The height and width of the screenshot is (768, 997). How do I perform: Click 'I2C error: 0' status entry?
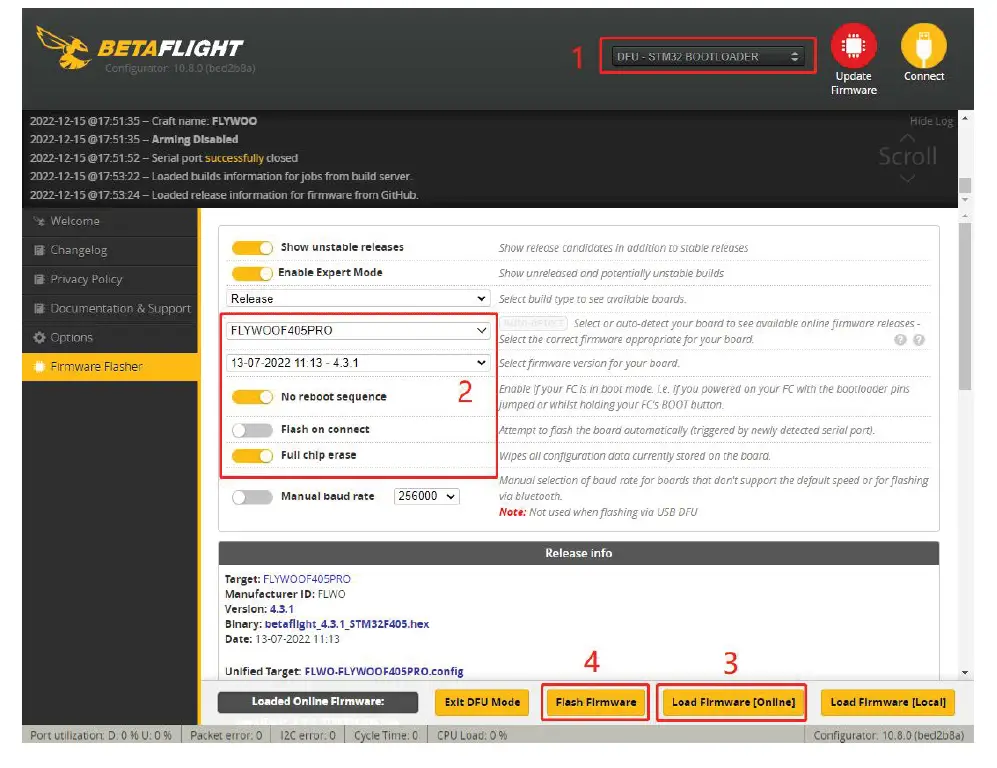308,736
